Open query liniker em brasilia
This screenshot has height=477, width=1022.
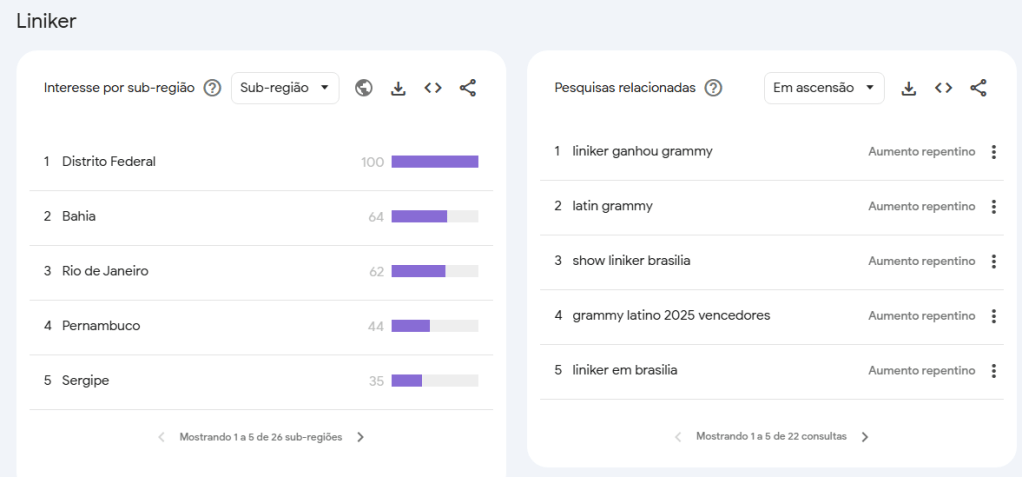pos(624,370)
